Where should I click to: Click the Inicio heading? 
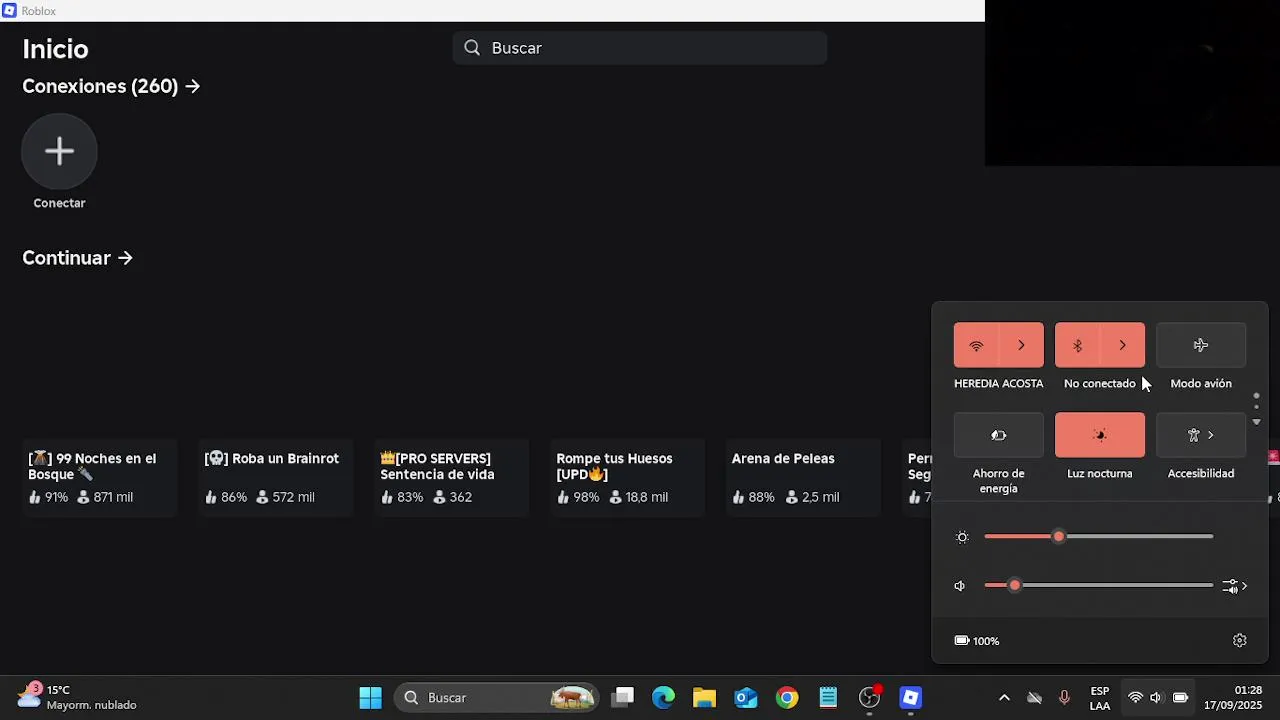click(55, 49)
